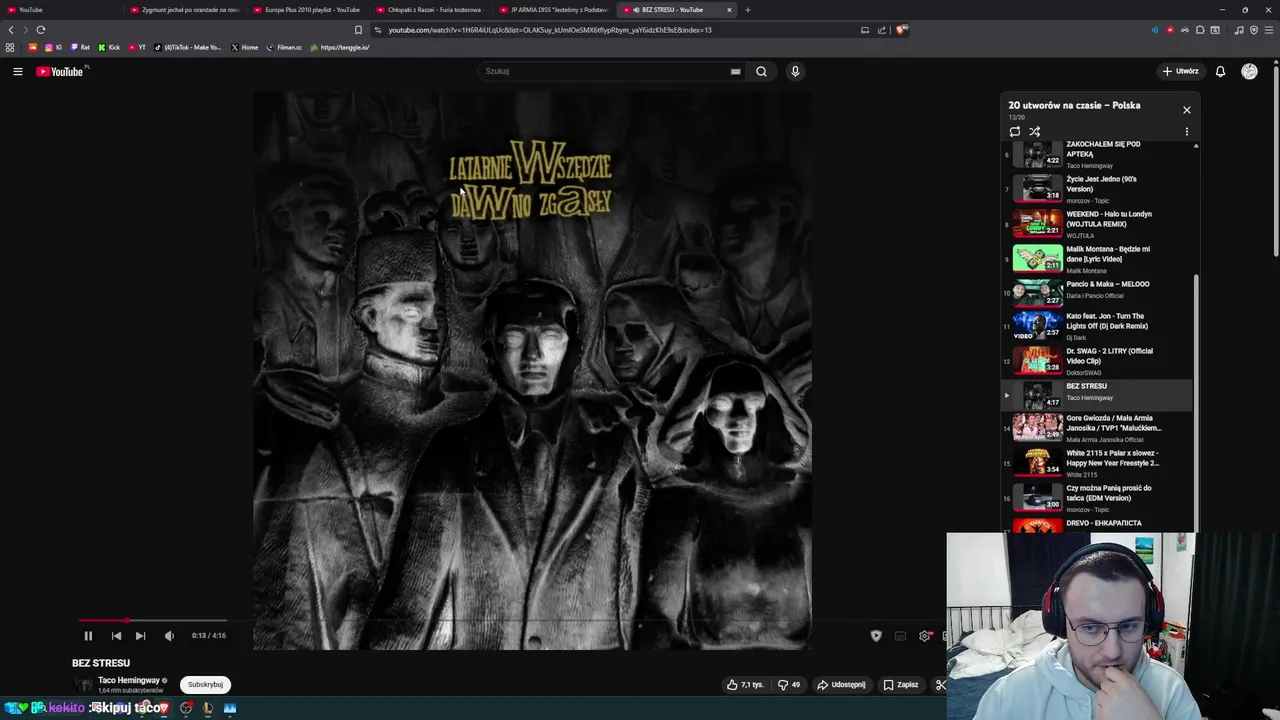Go back in browser history
Screen dimensions: 1280x720
(11, 30)
